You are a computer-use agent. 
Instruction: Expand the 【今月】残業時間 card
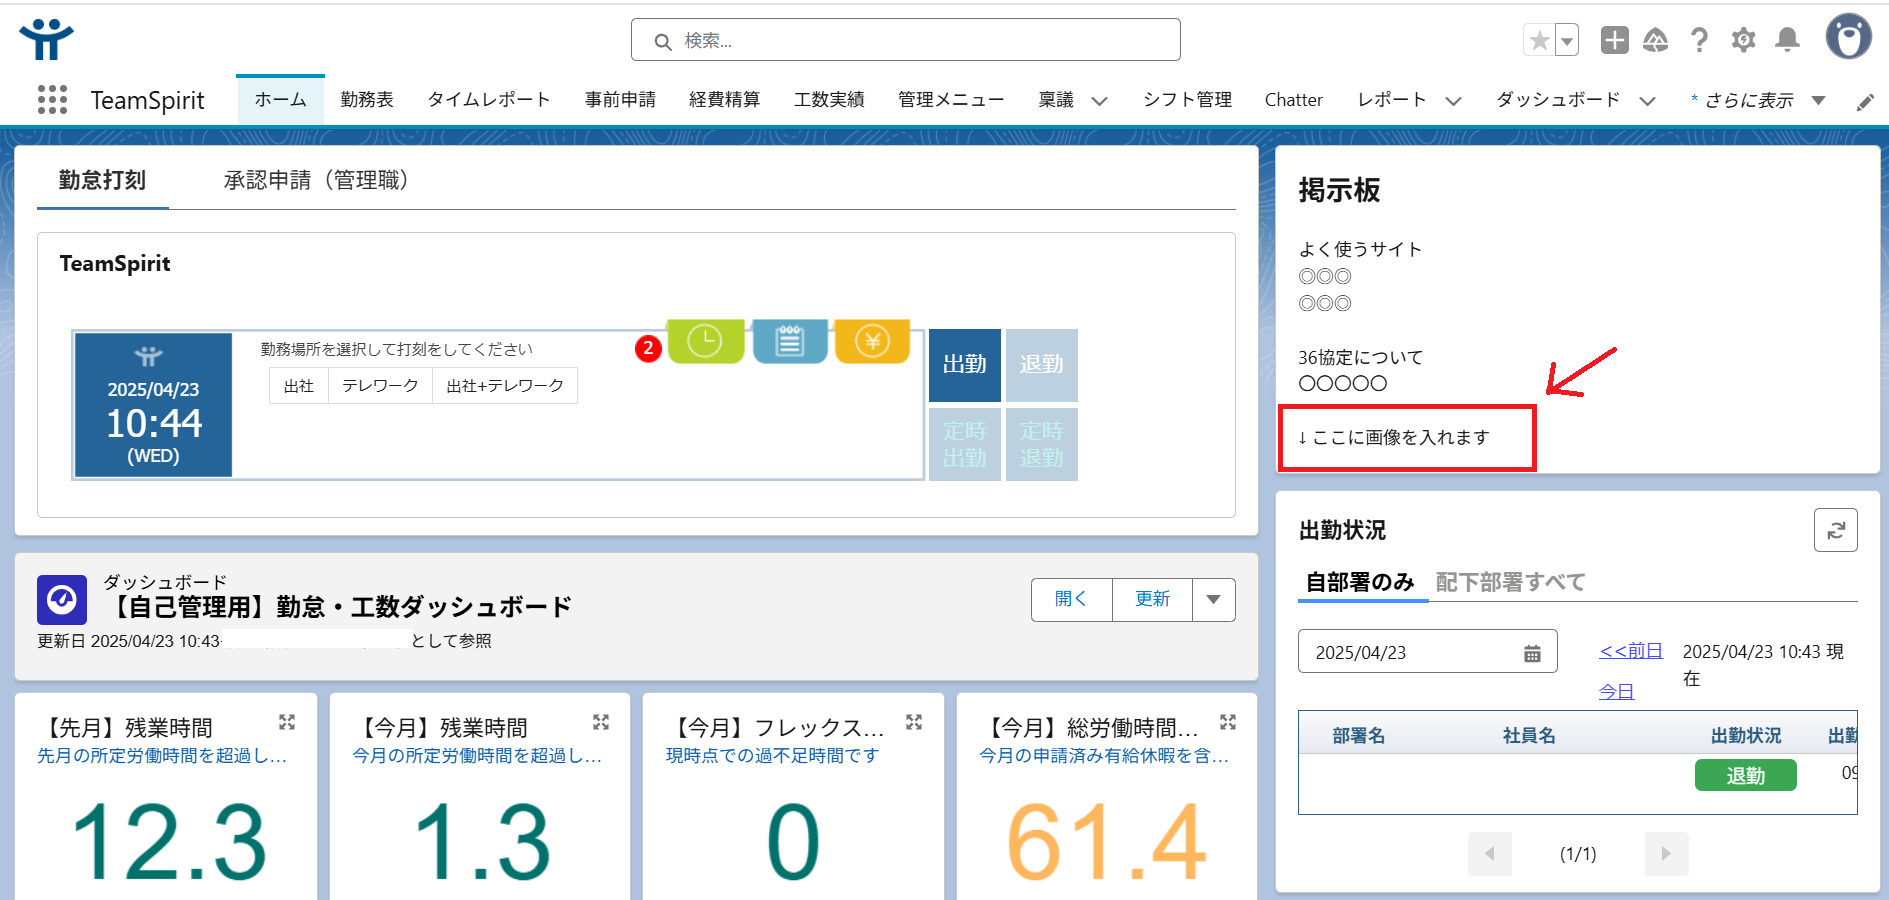pyautogui.click(x=601, y=722)
